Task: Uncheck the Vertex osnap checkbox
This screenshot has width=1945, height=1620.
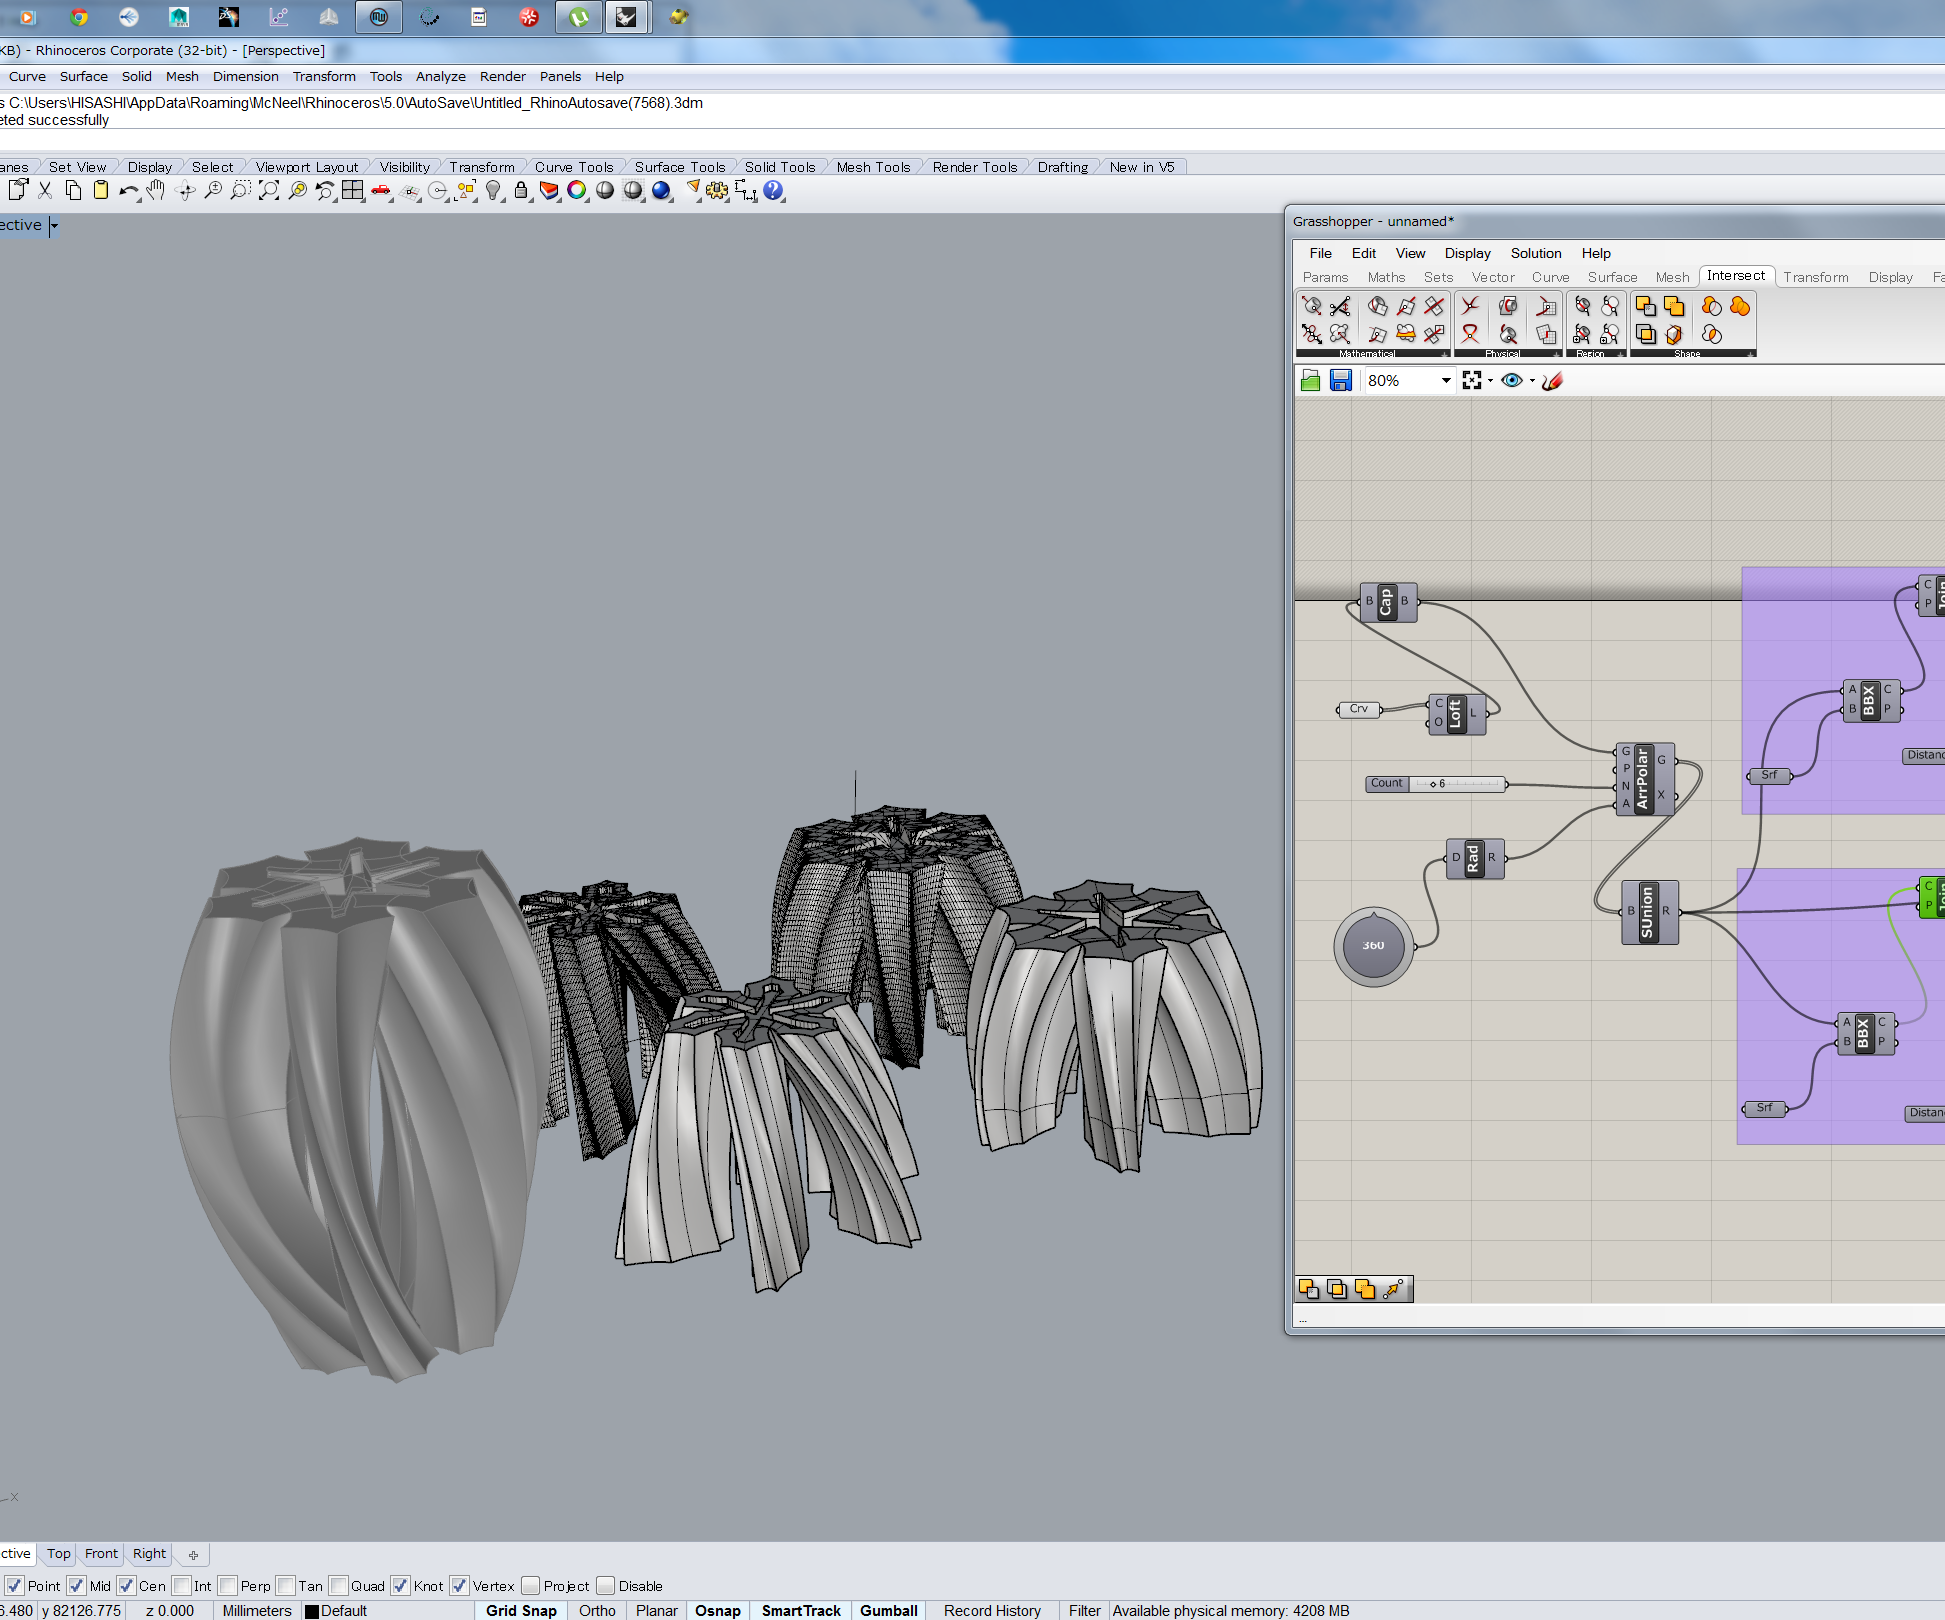Action: (459, 1585)
